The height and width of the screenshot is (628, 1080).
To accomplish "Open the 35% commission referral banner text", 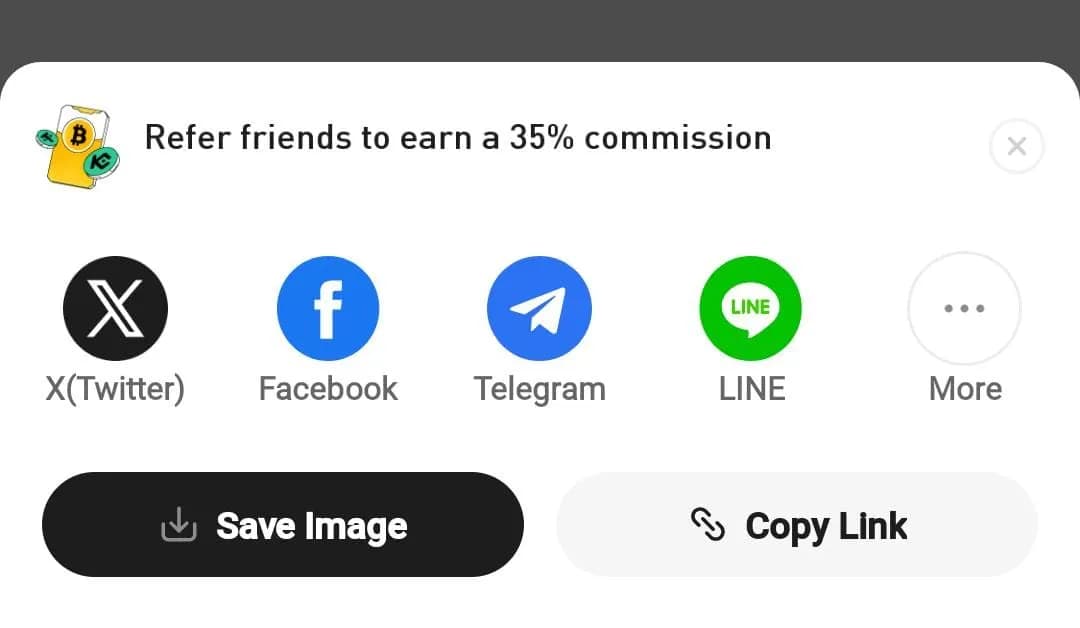I will pyautogui.click(x=458, y=138).
